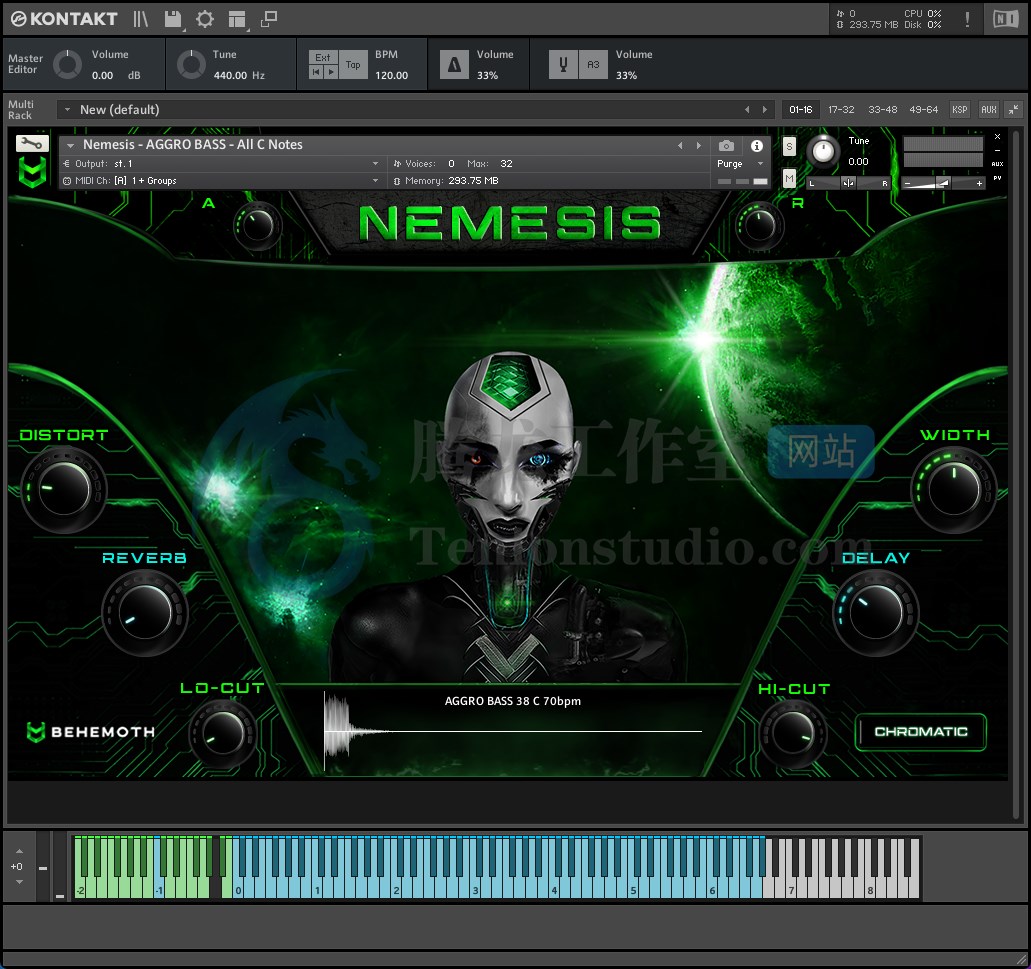Click the instrument pan L-R slider
Screen dimensions: 1031x969
[x=848, y=183]
